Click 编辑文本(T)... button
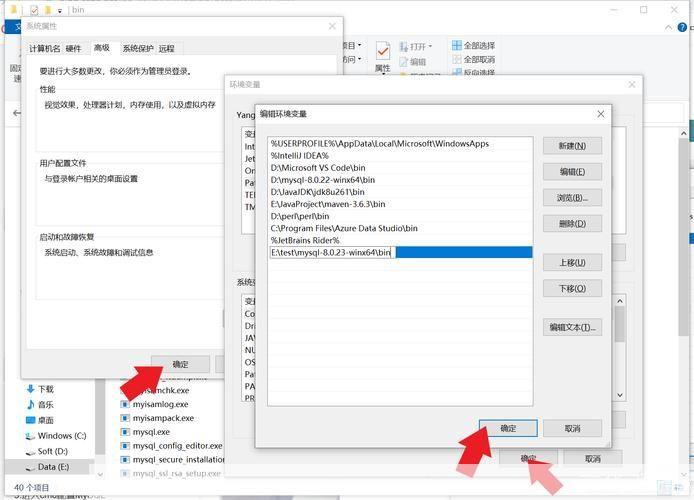Image resolution: width=694 pixels, height=500 pixels. coord(572,327)
